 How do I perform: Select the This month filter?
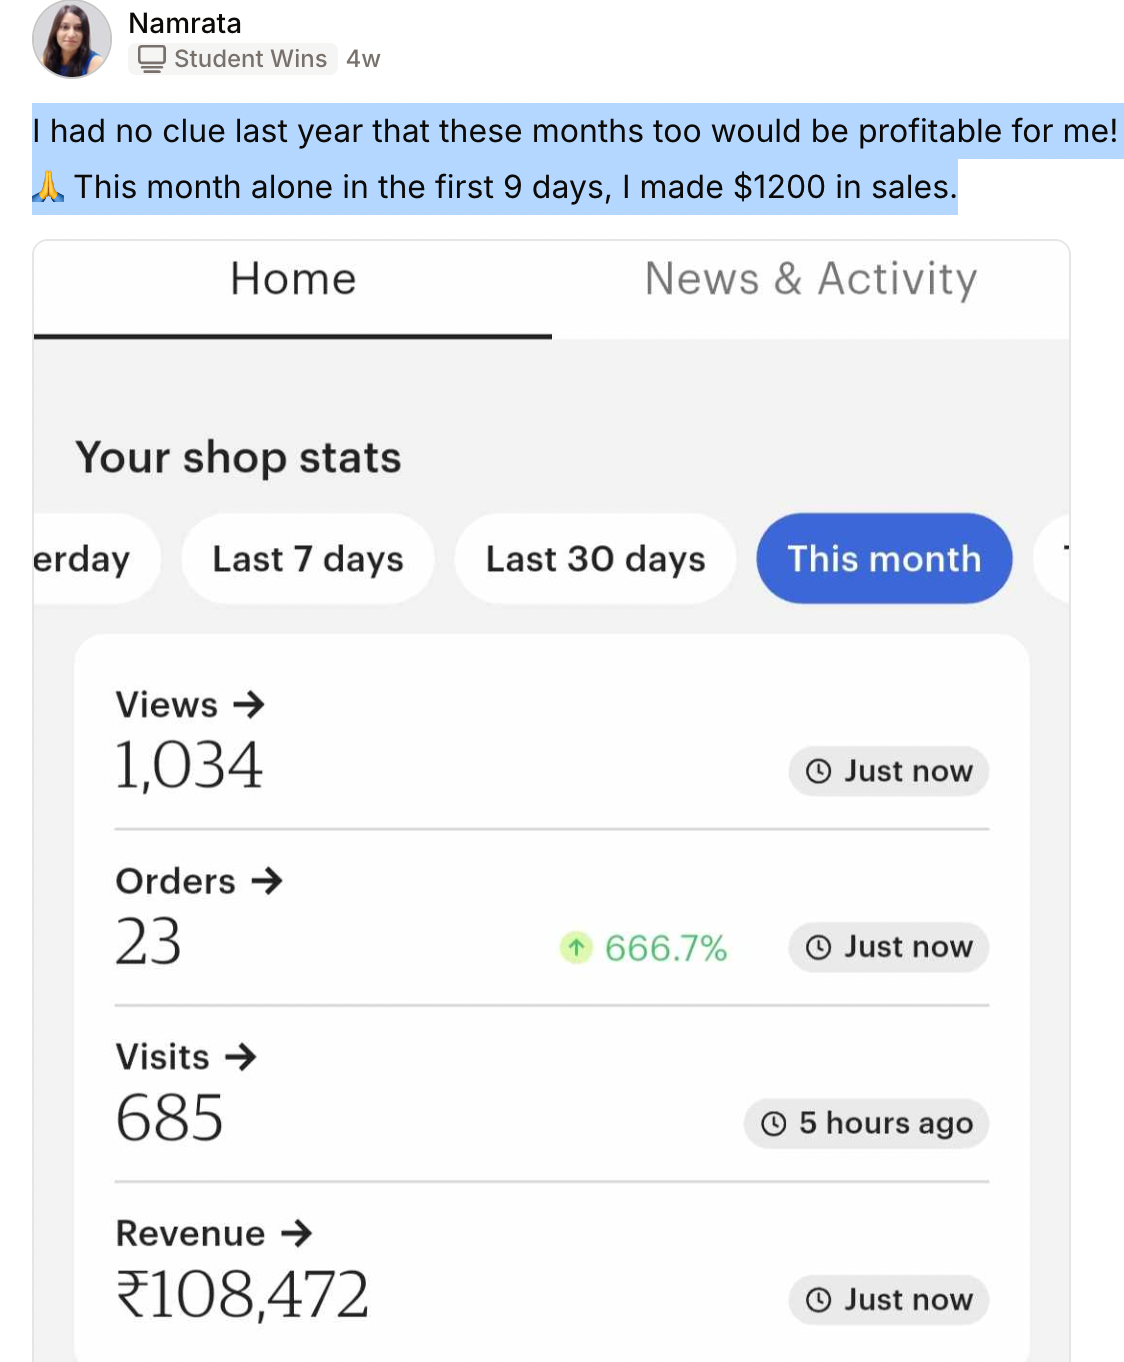tap(884, 558)
